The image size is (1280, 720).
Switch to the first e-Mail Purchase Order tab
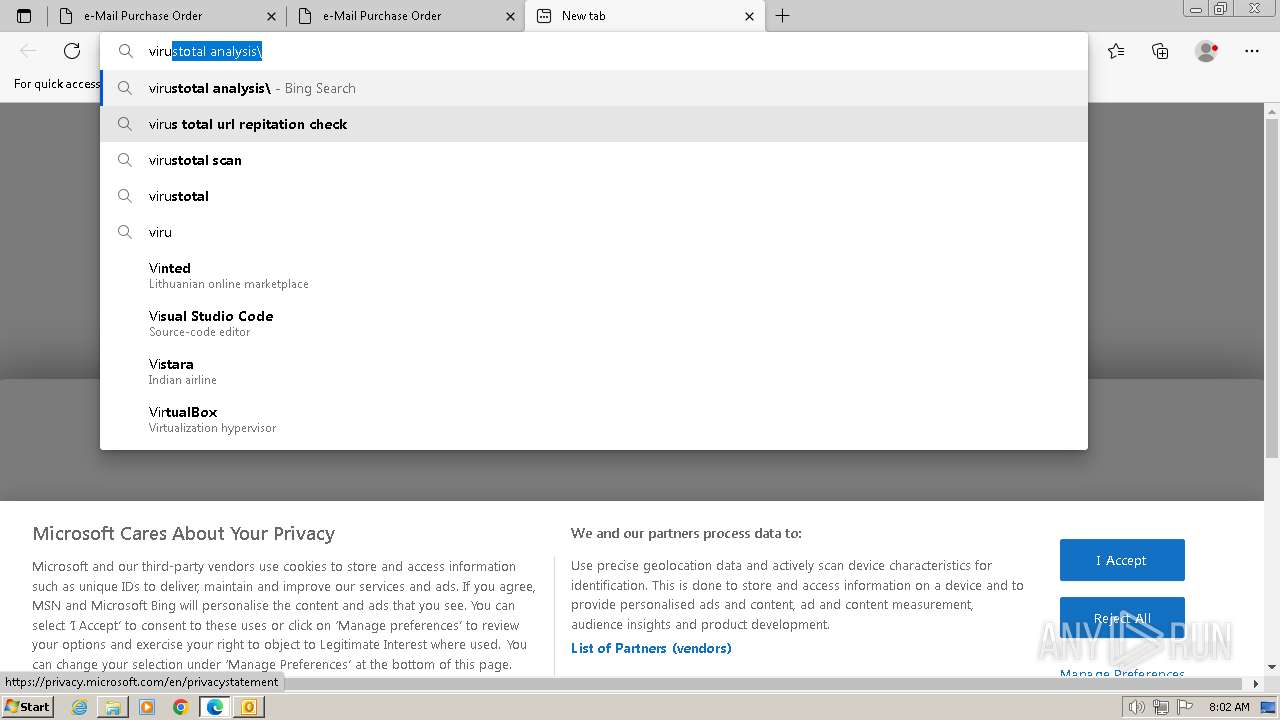(167, 15)
